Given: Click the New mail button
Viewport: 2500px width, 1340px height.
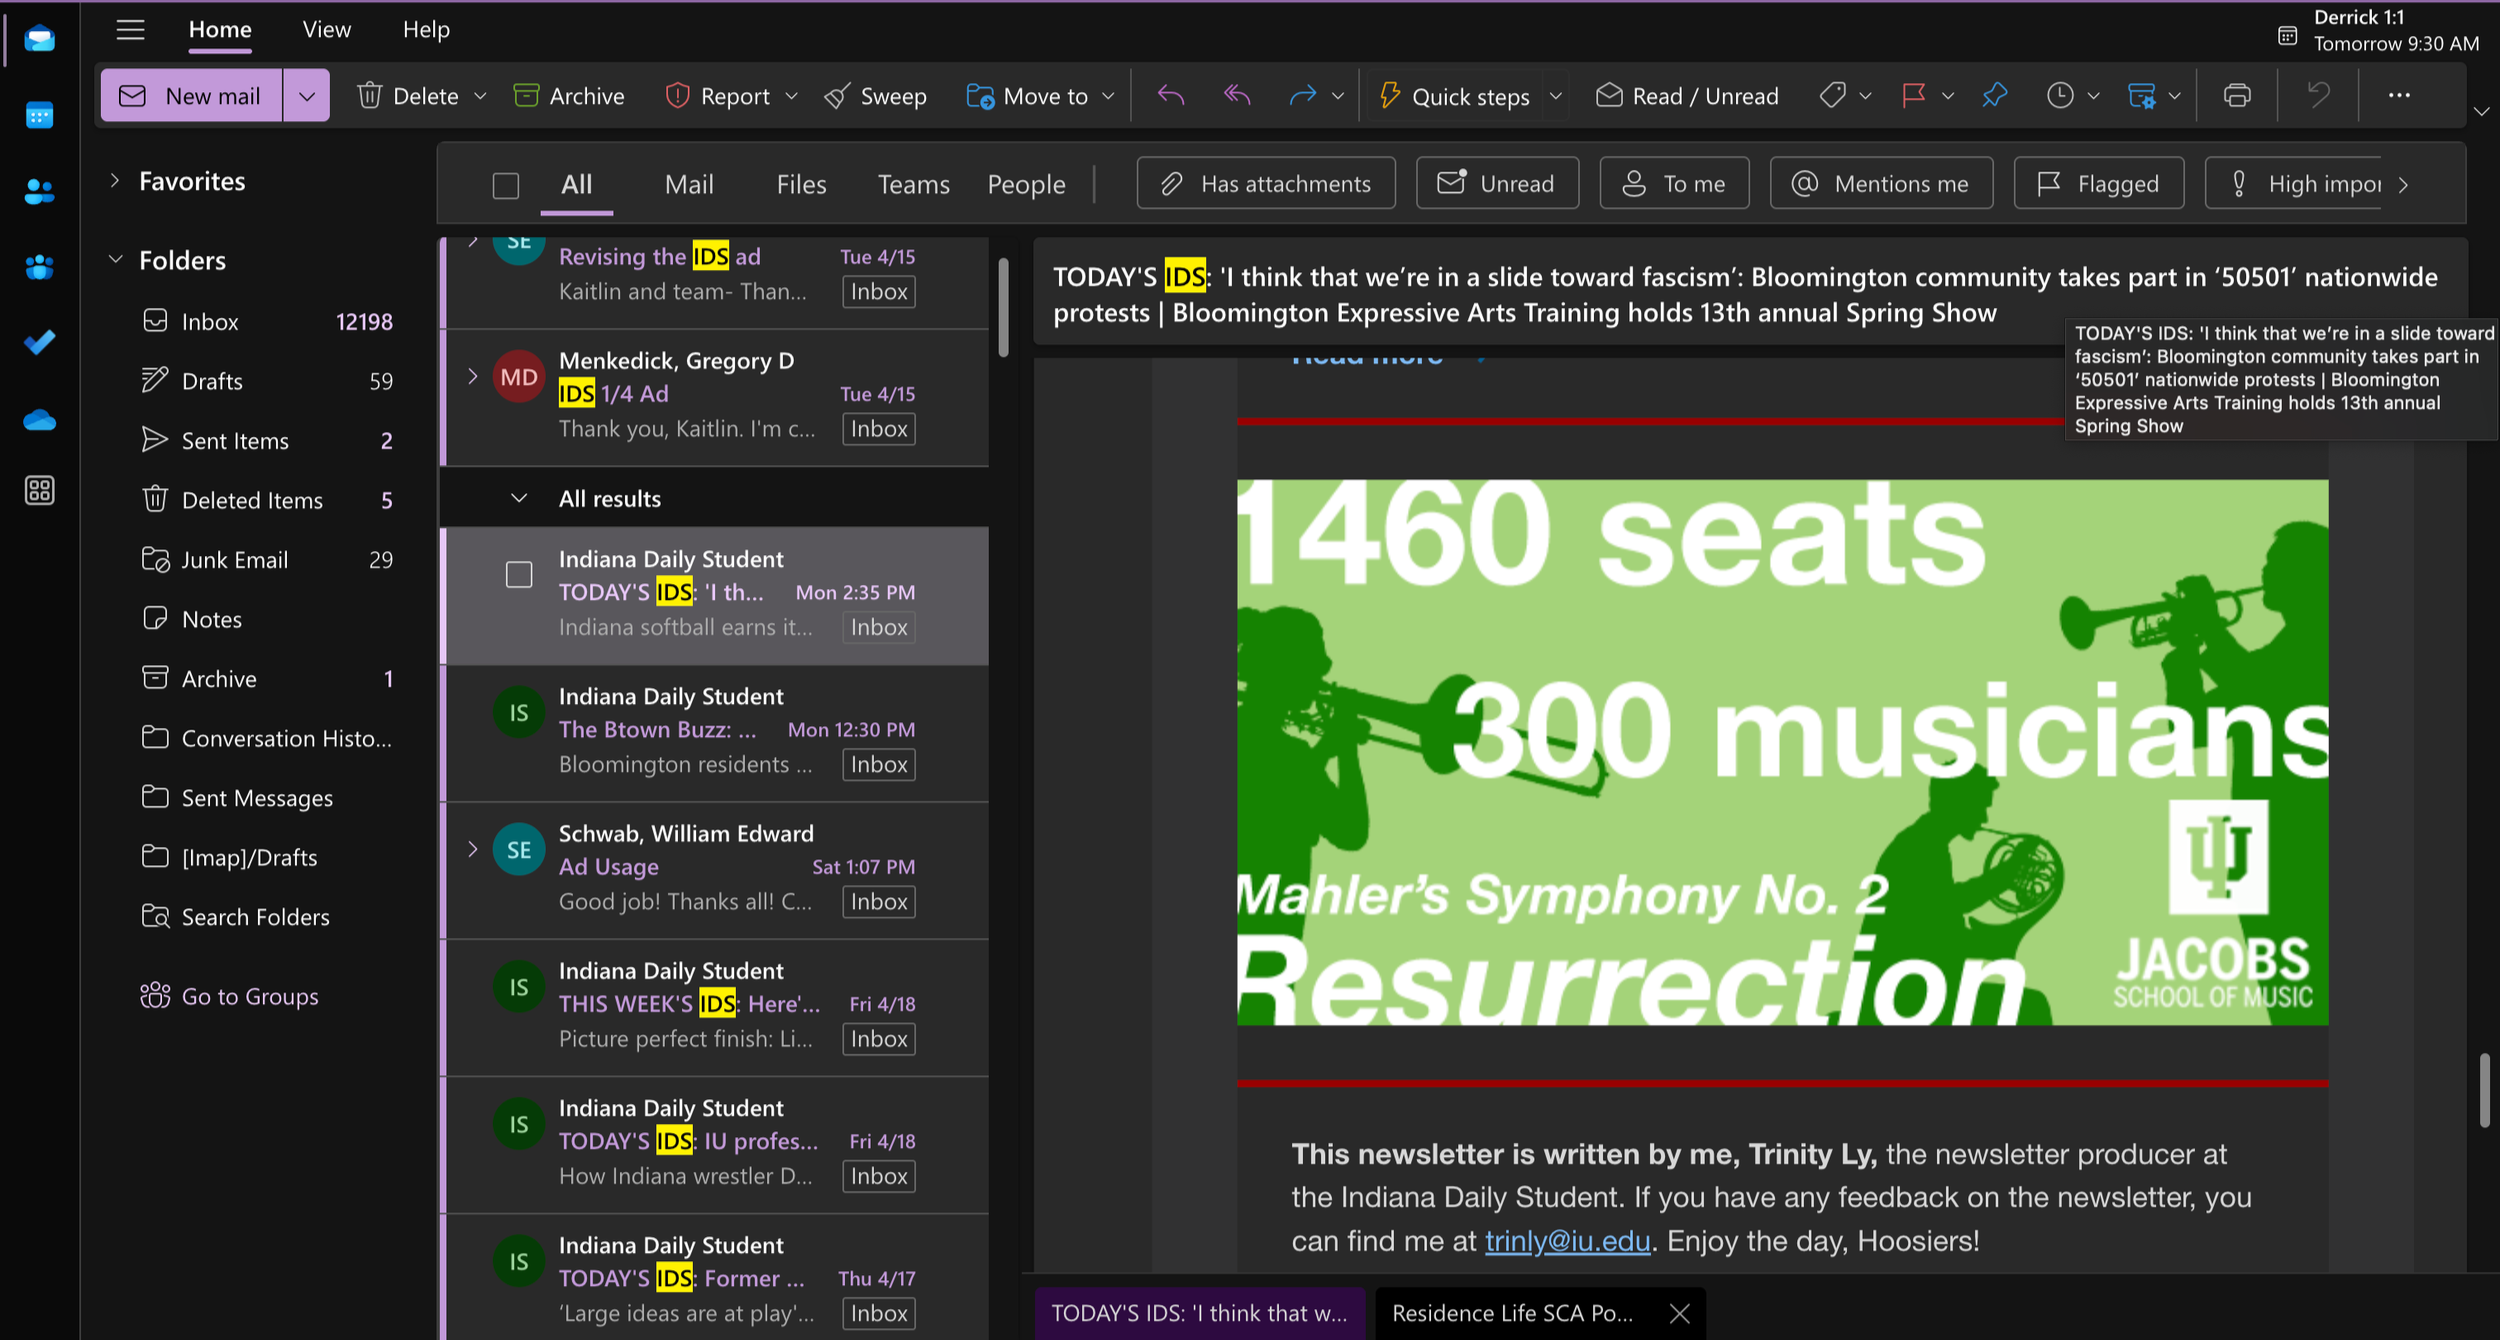Looking at the screenshot, I should coord(191,95).
